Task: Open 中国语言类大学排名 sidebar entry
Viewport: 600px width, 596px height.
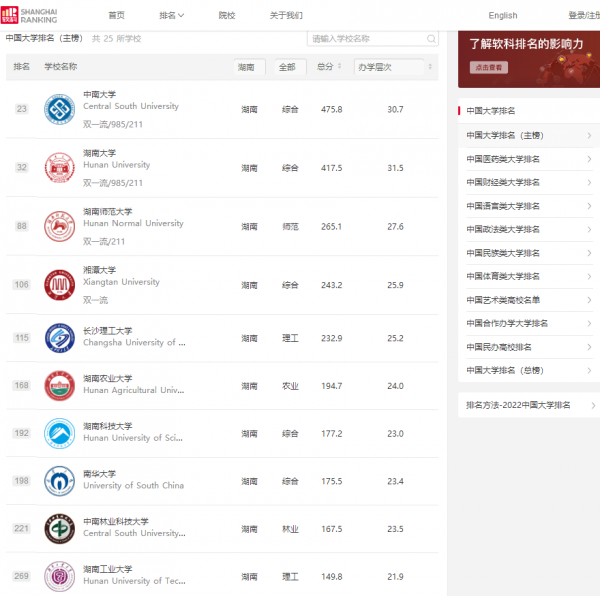Action: (529, 206)
